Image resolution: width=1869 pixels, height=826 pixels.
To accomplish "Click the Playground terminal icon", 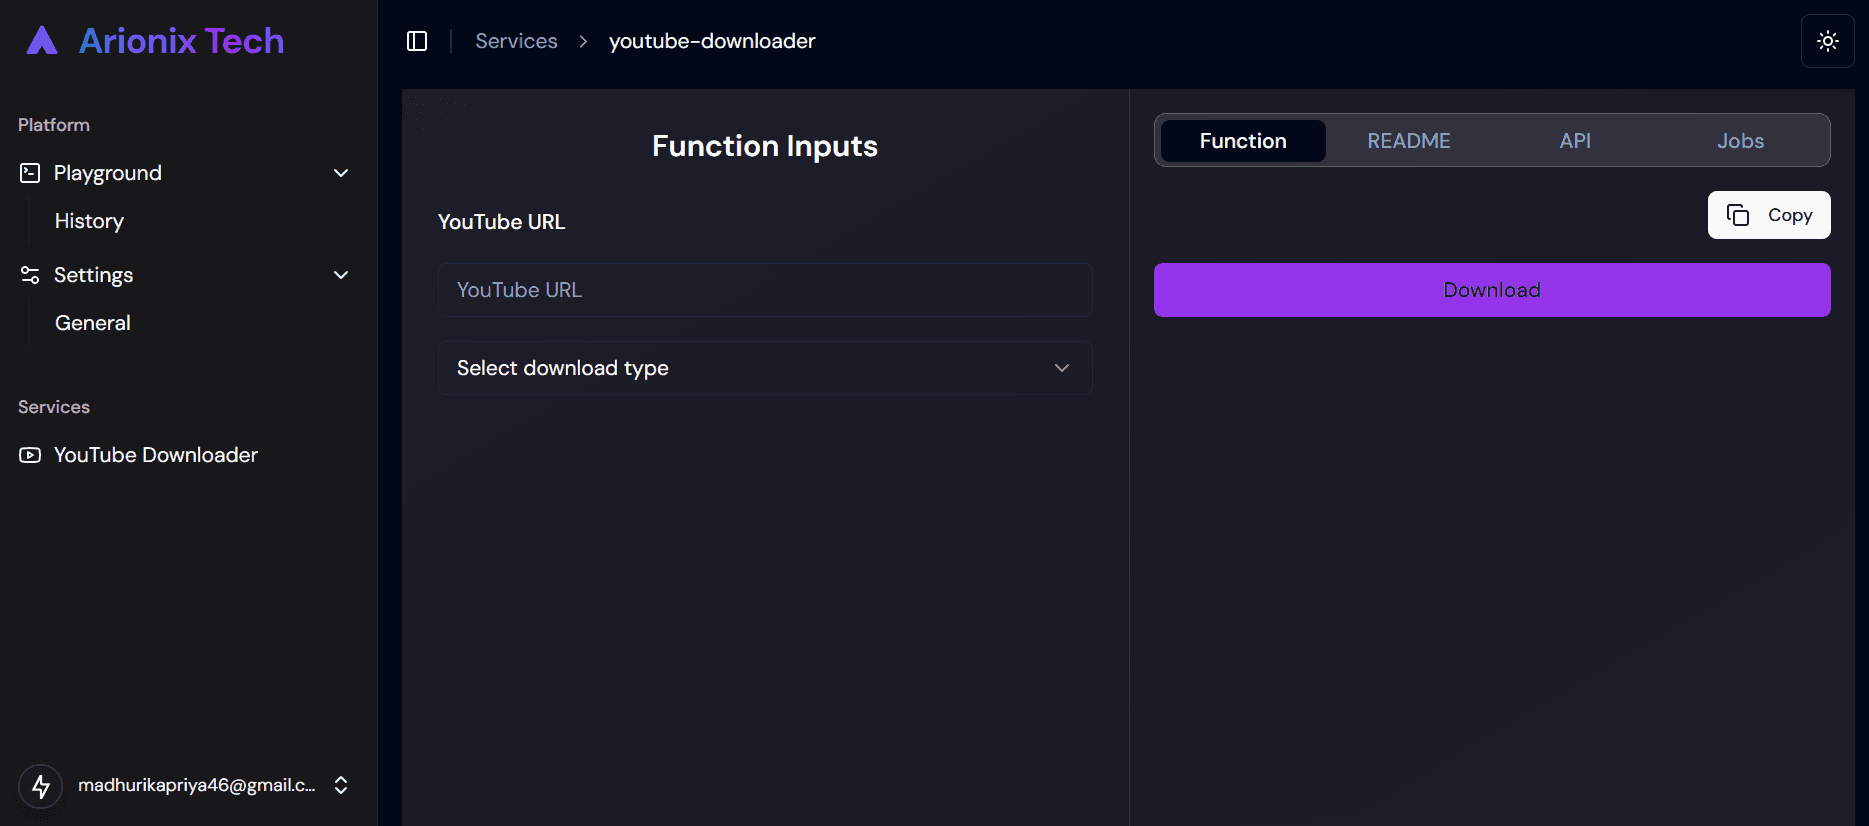I will coord(30,173).
